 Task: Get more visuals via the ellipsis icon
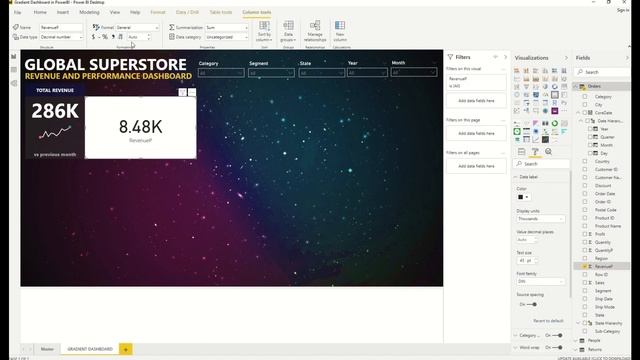564,111
